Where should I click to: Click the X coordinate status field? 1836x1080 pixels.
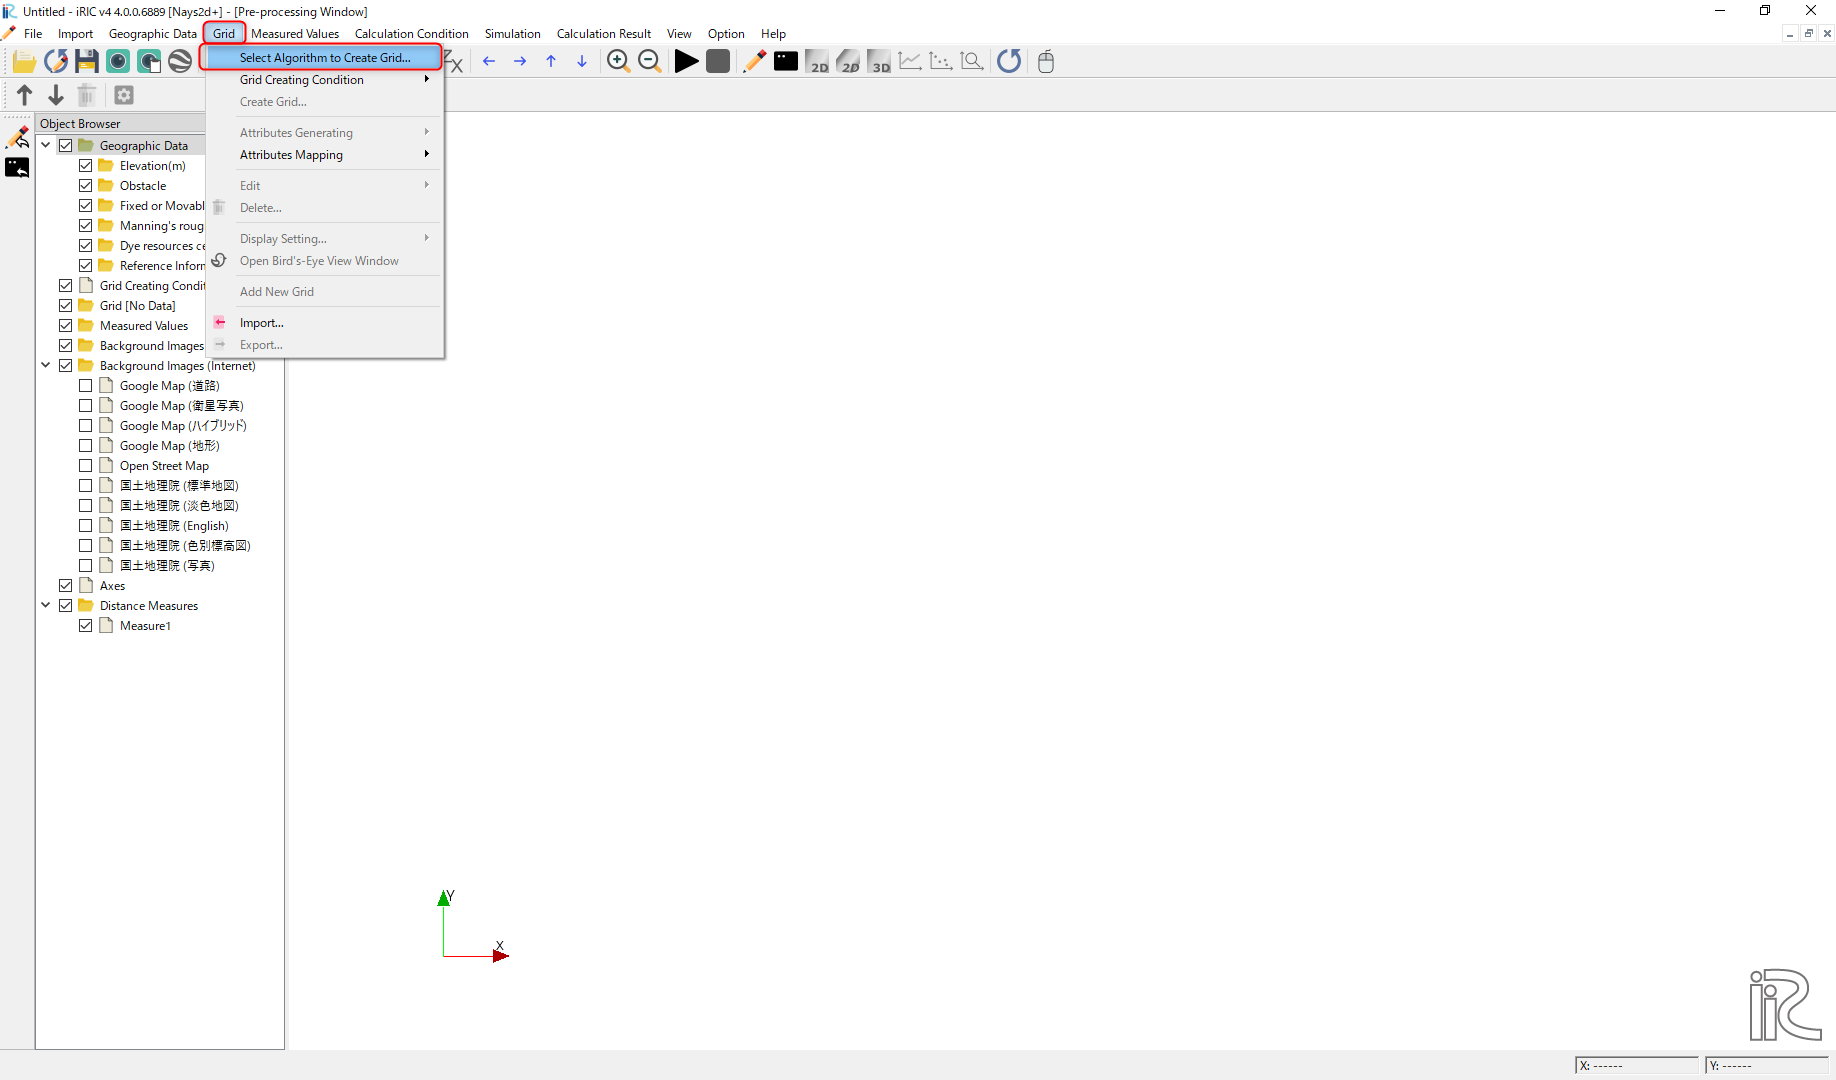[x=1637, y=1066]
